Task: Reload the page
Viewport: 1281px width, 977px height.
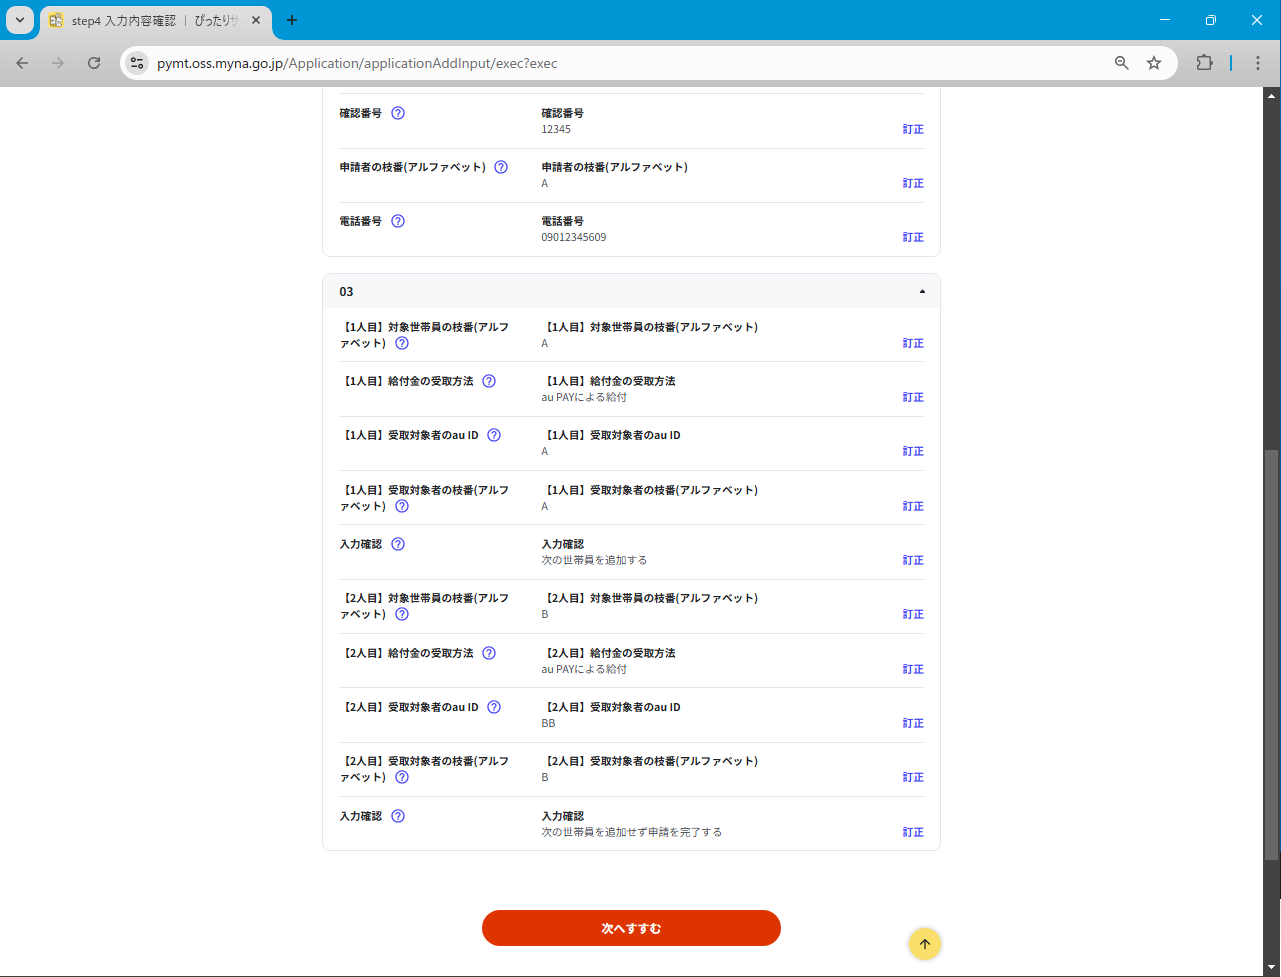Action: 94,63
